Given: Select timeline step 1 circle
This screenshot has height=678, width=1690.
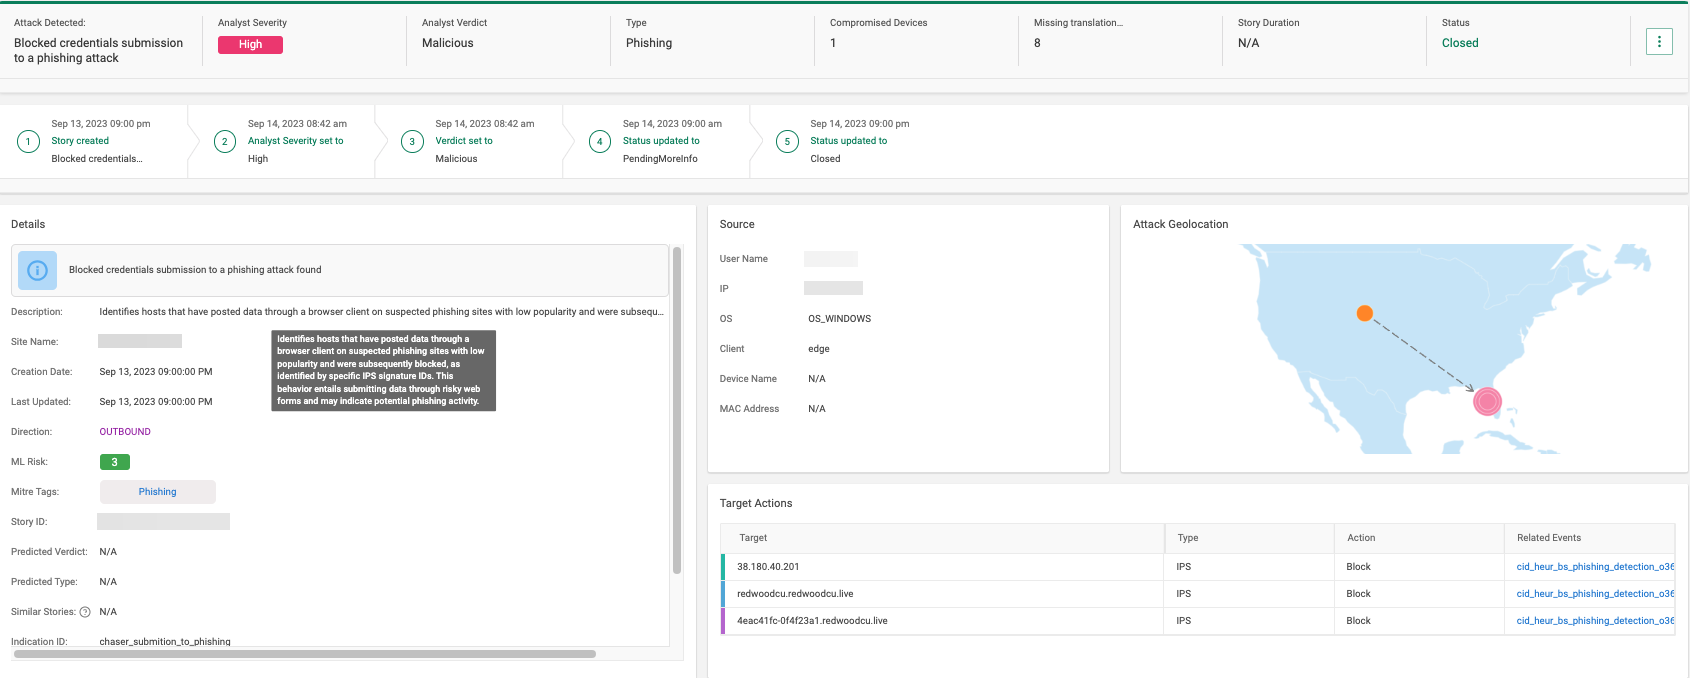Looking at the screenshot, I should 28,142.
